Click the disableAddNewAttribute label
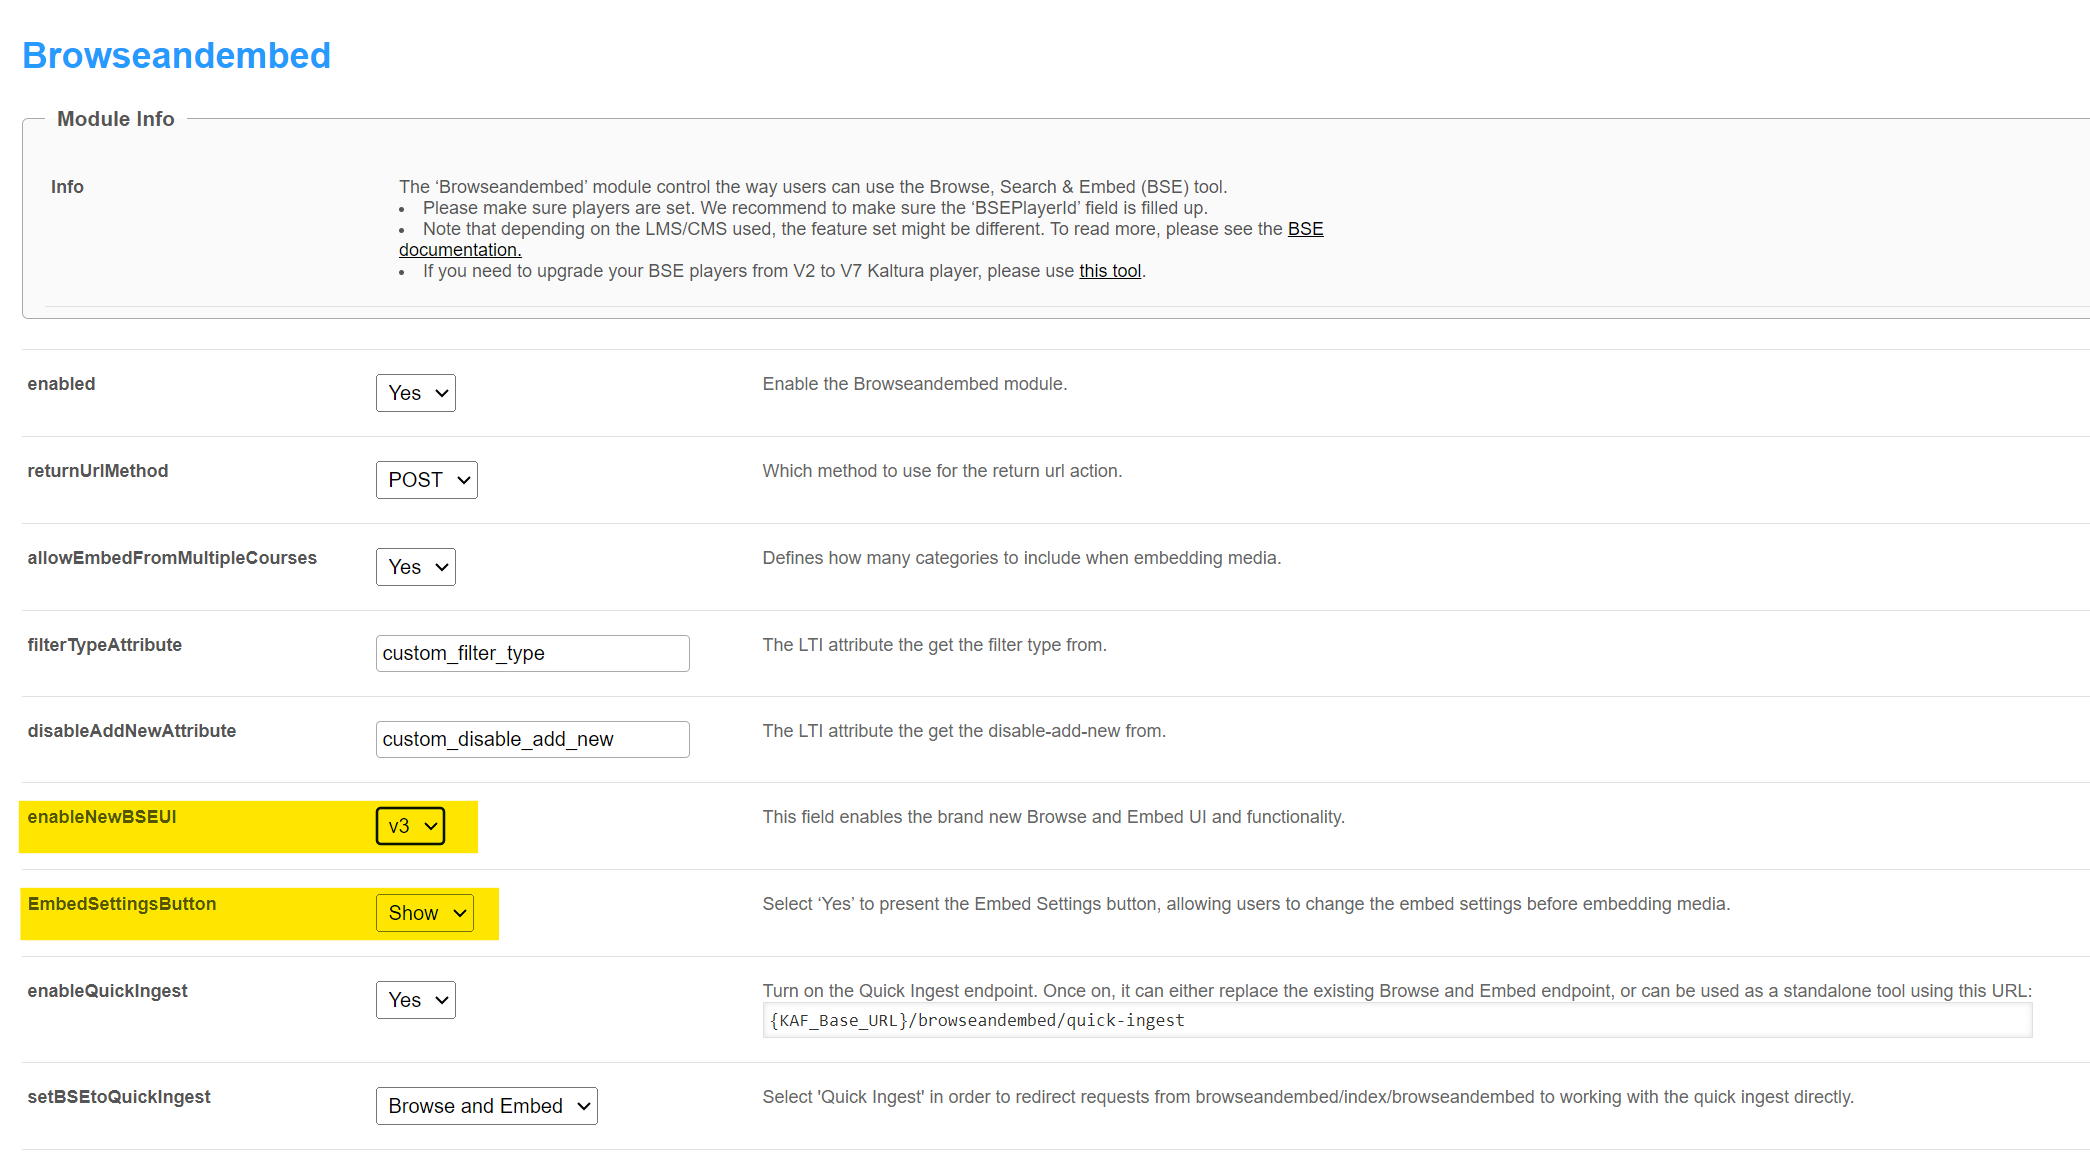 (131, 731)
